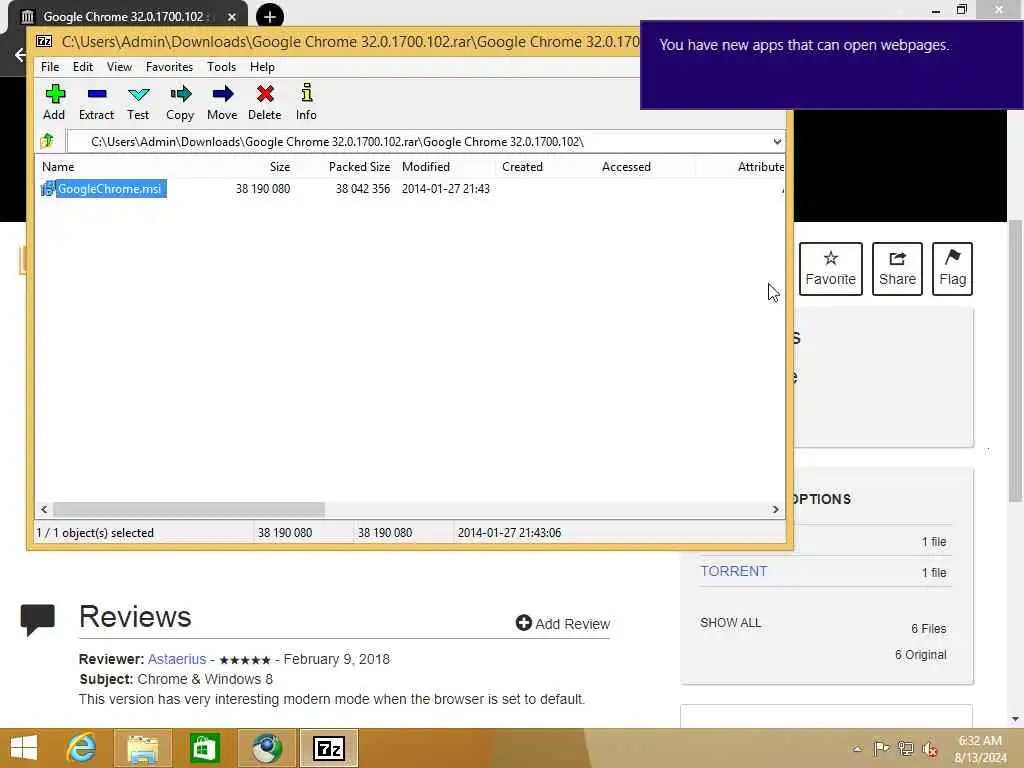Click the 38 042 356 packed size value
This screenshot has width=1024, height=768.
(362, 189)
